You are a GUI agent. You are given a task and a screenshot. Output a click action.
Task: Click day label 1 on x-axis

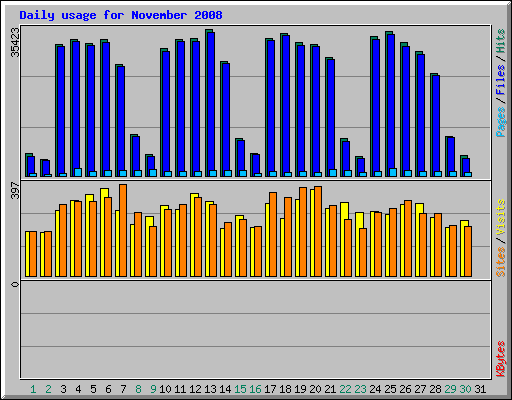tap(33, 389)
